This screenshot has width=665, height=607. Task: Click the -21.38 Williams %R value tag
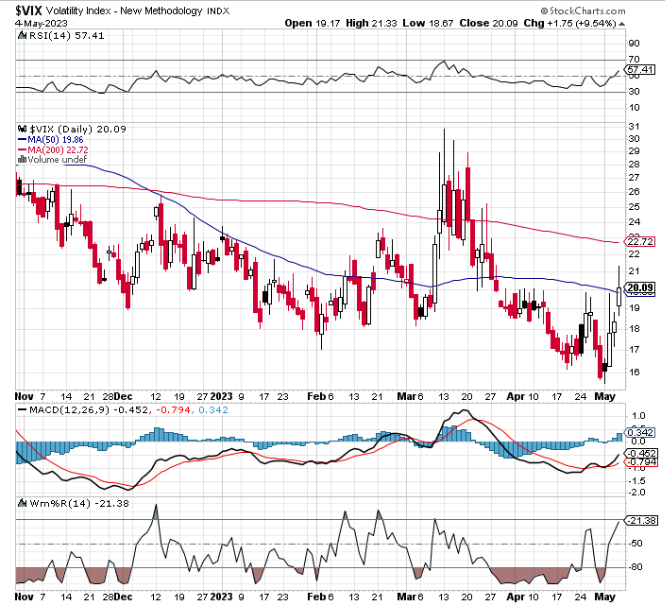pos(641,520)
